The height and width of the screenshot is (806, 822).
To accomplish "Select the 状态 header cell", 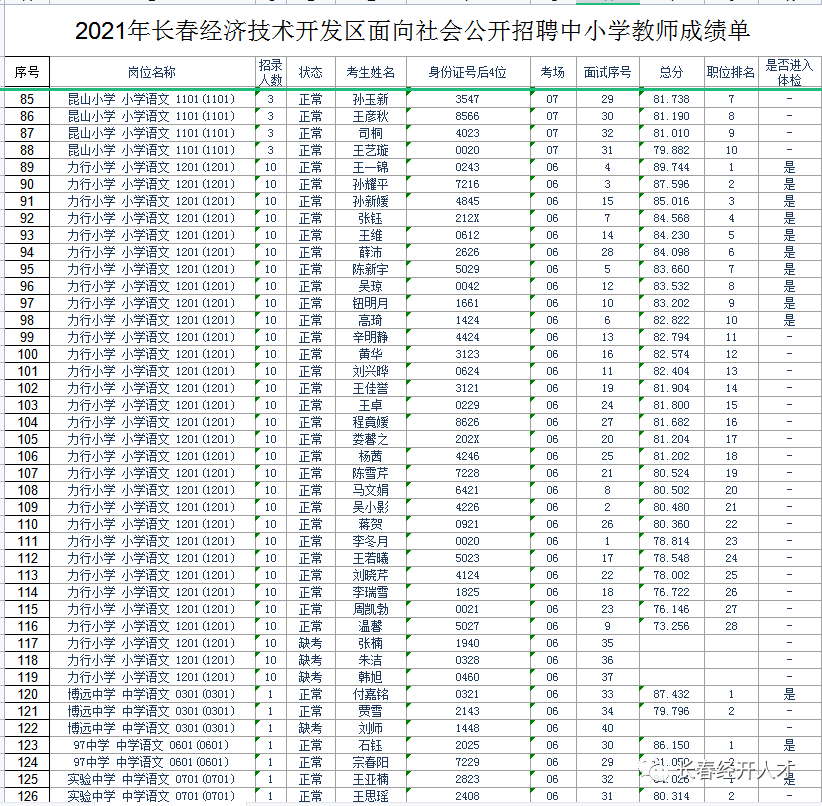I will [311, 72].
